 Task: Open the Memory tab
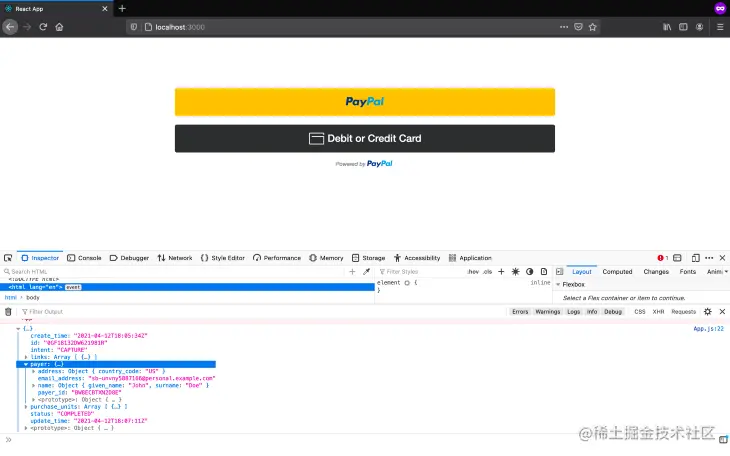click(326, 258)
